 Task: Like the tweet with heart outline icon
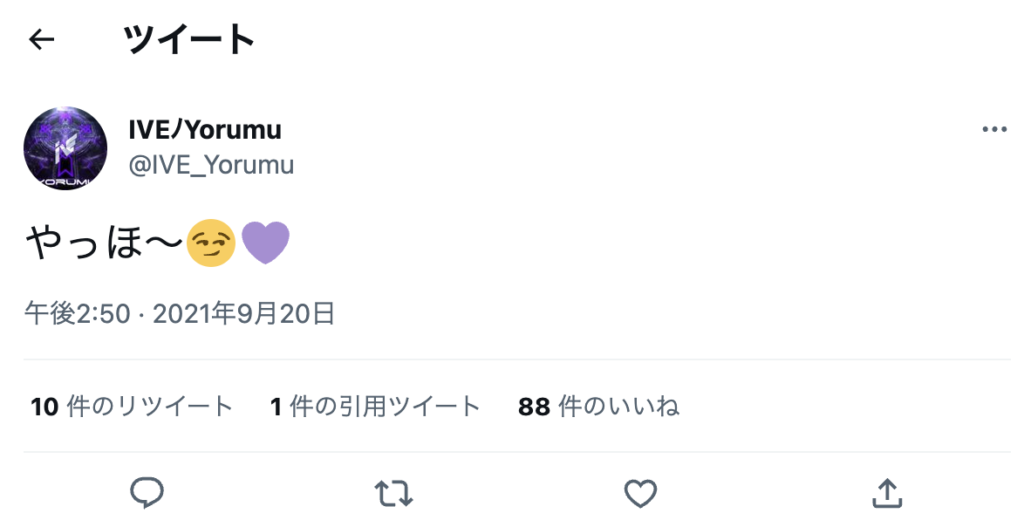click(x=640, y=494)
